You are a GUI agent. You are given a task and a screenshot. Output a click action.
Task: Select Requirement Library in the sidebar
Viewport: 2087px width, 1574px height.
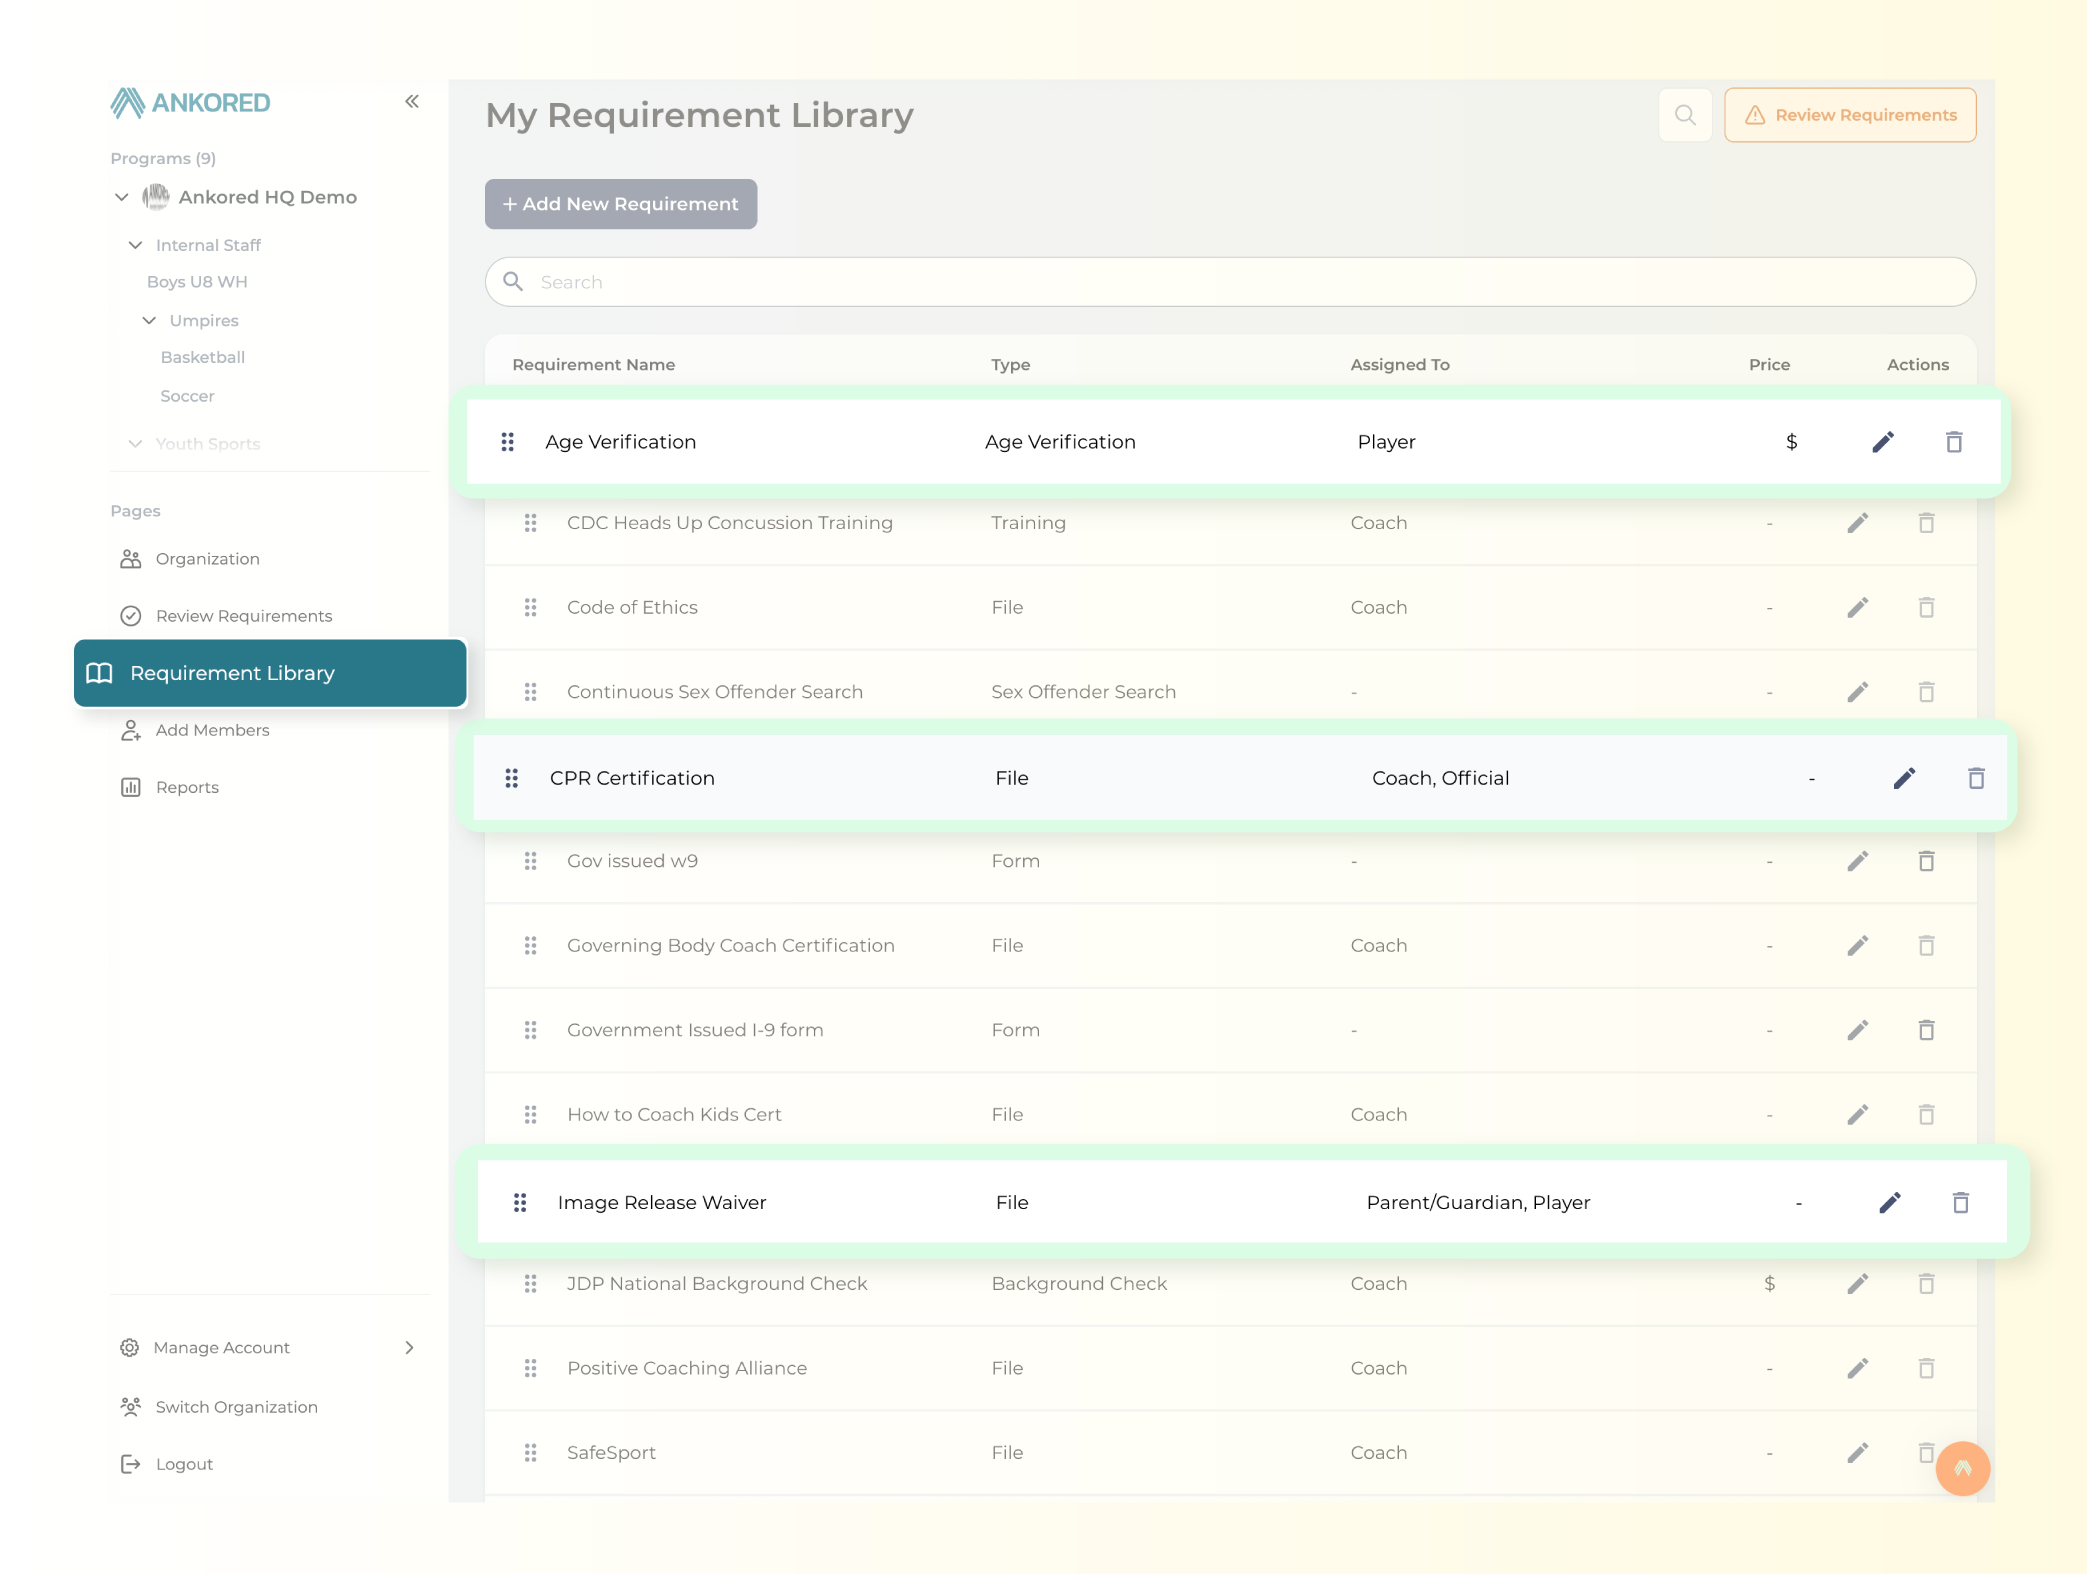coord(232,672)
